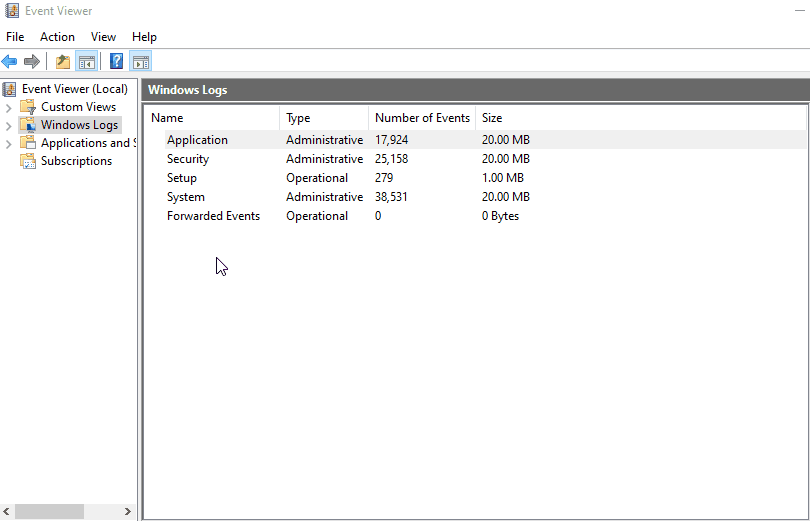810x521 pixels.
Task: Open Help via the question mark icon
Action: click(116, 61)
